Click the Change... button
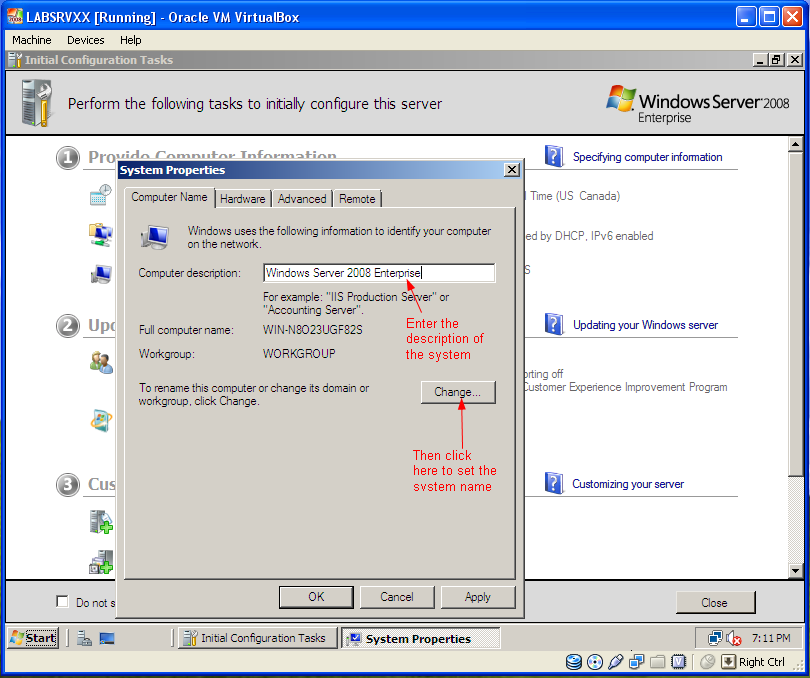The height and width of the screenshot is (678, 810). point(458,392)
